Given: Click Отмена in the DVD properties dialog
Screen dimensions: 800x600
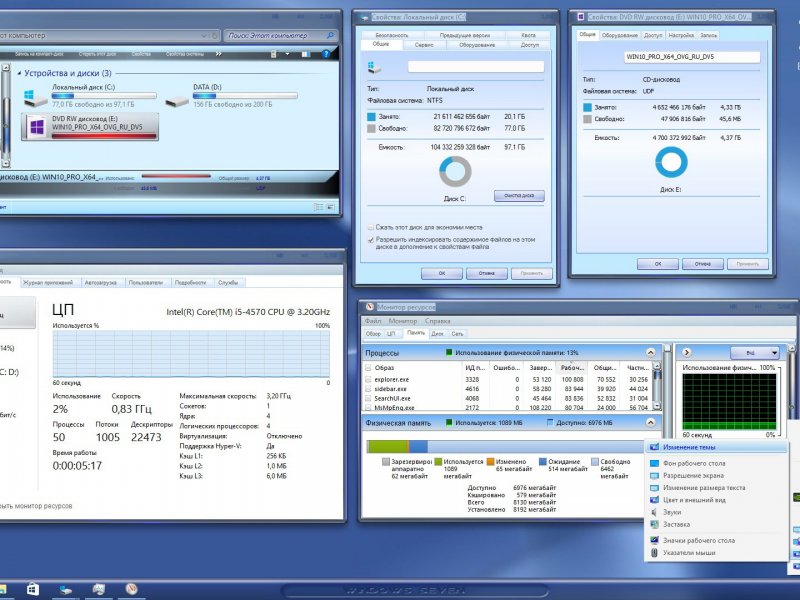Looking at the screenshot, I should click(703, 264).
